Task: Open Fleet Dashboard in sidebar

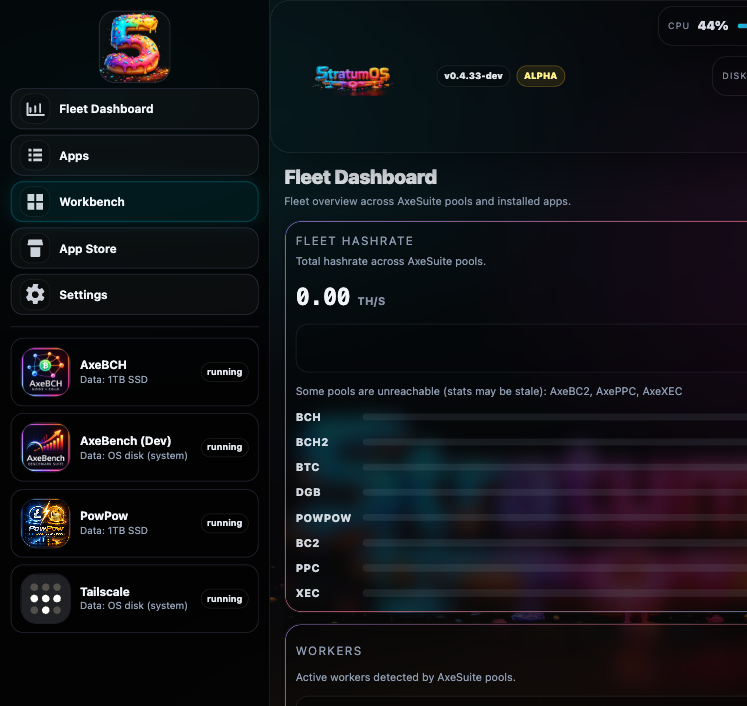Action: coord(135,109)
